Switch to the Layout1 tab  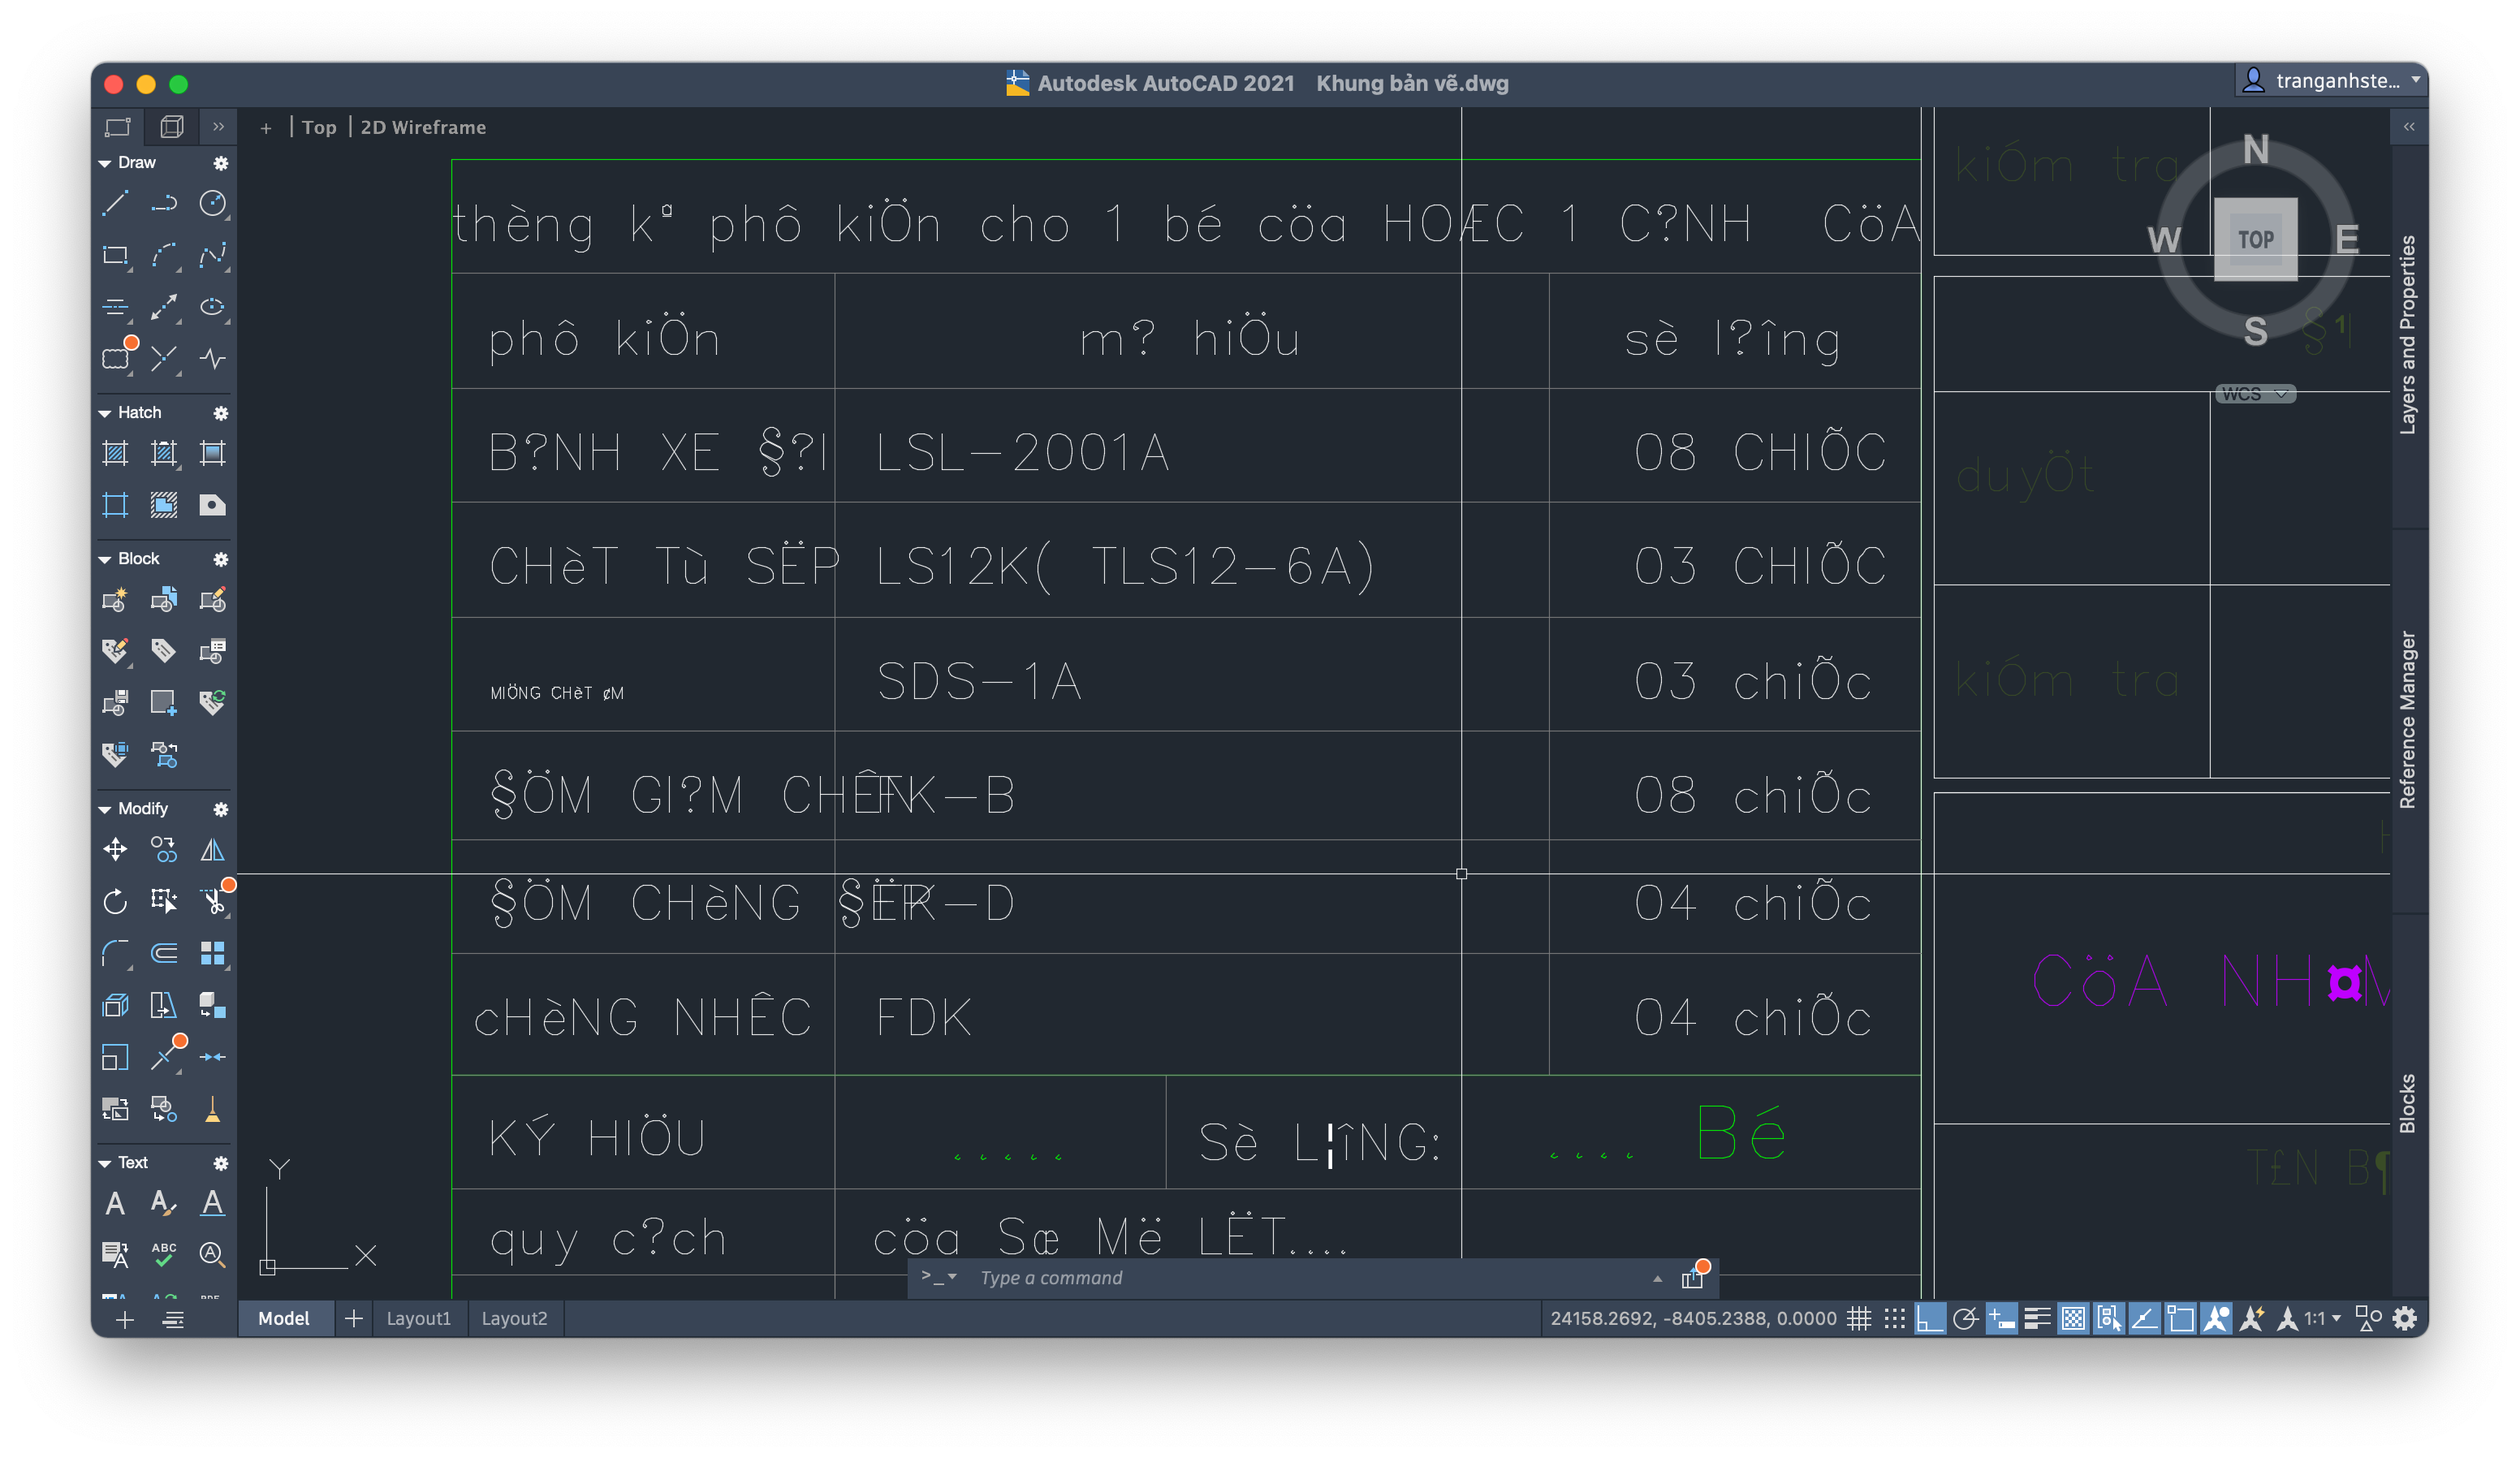point(418,1319)
